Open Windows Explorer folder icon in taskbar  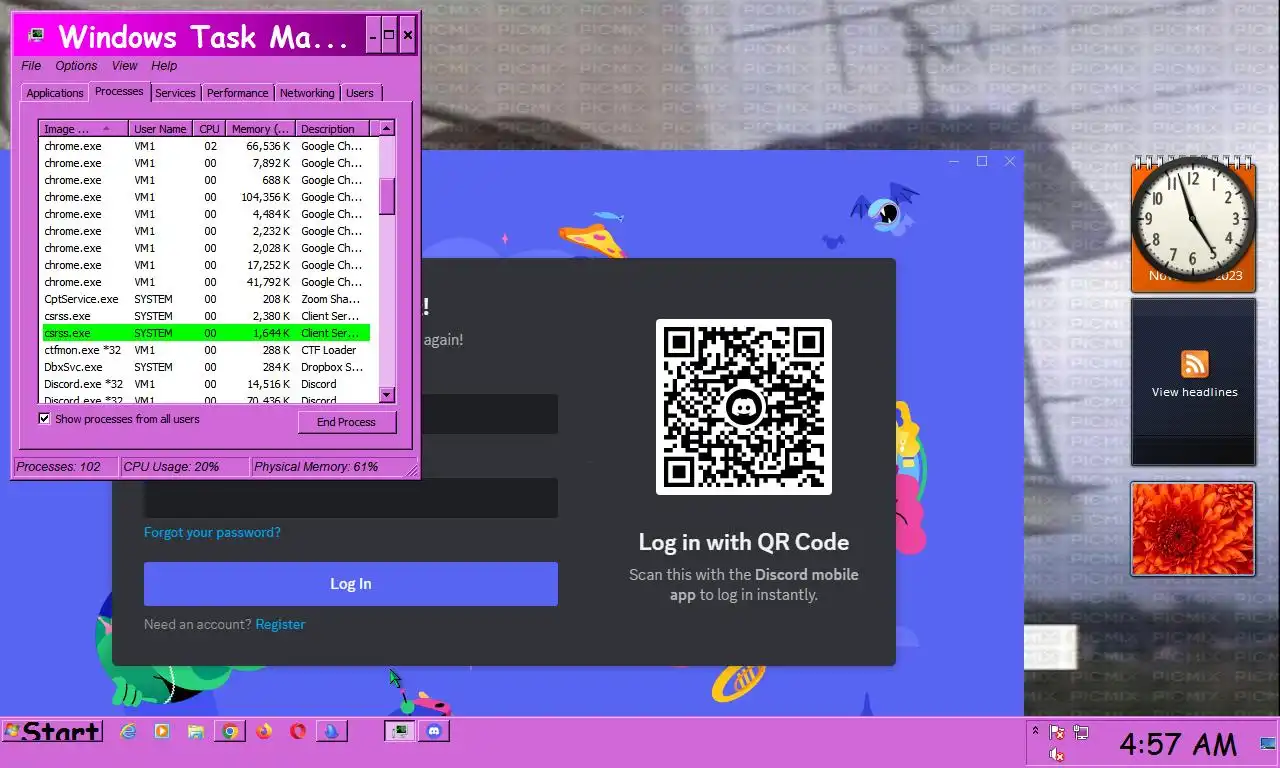196,732
